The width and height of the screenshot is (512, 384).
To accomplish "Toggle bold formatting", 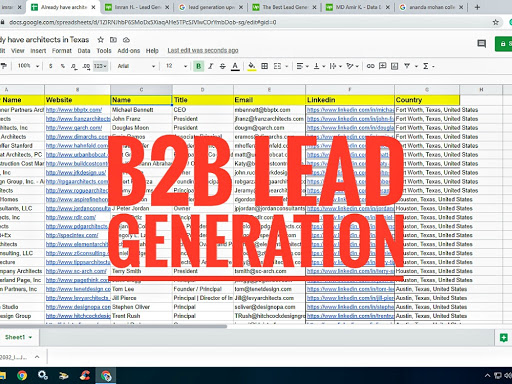I will tap(199, 66).
